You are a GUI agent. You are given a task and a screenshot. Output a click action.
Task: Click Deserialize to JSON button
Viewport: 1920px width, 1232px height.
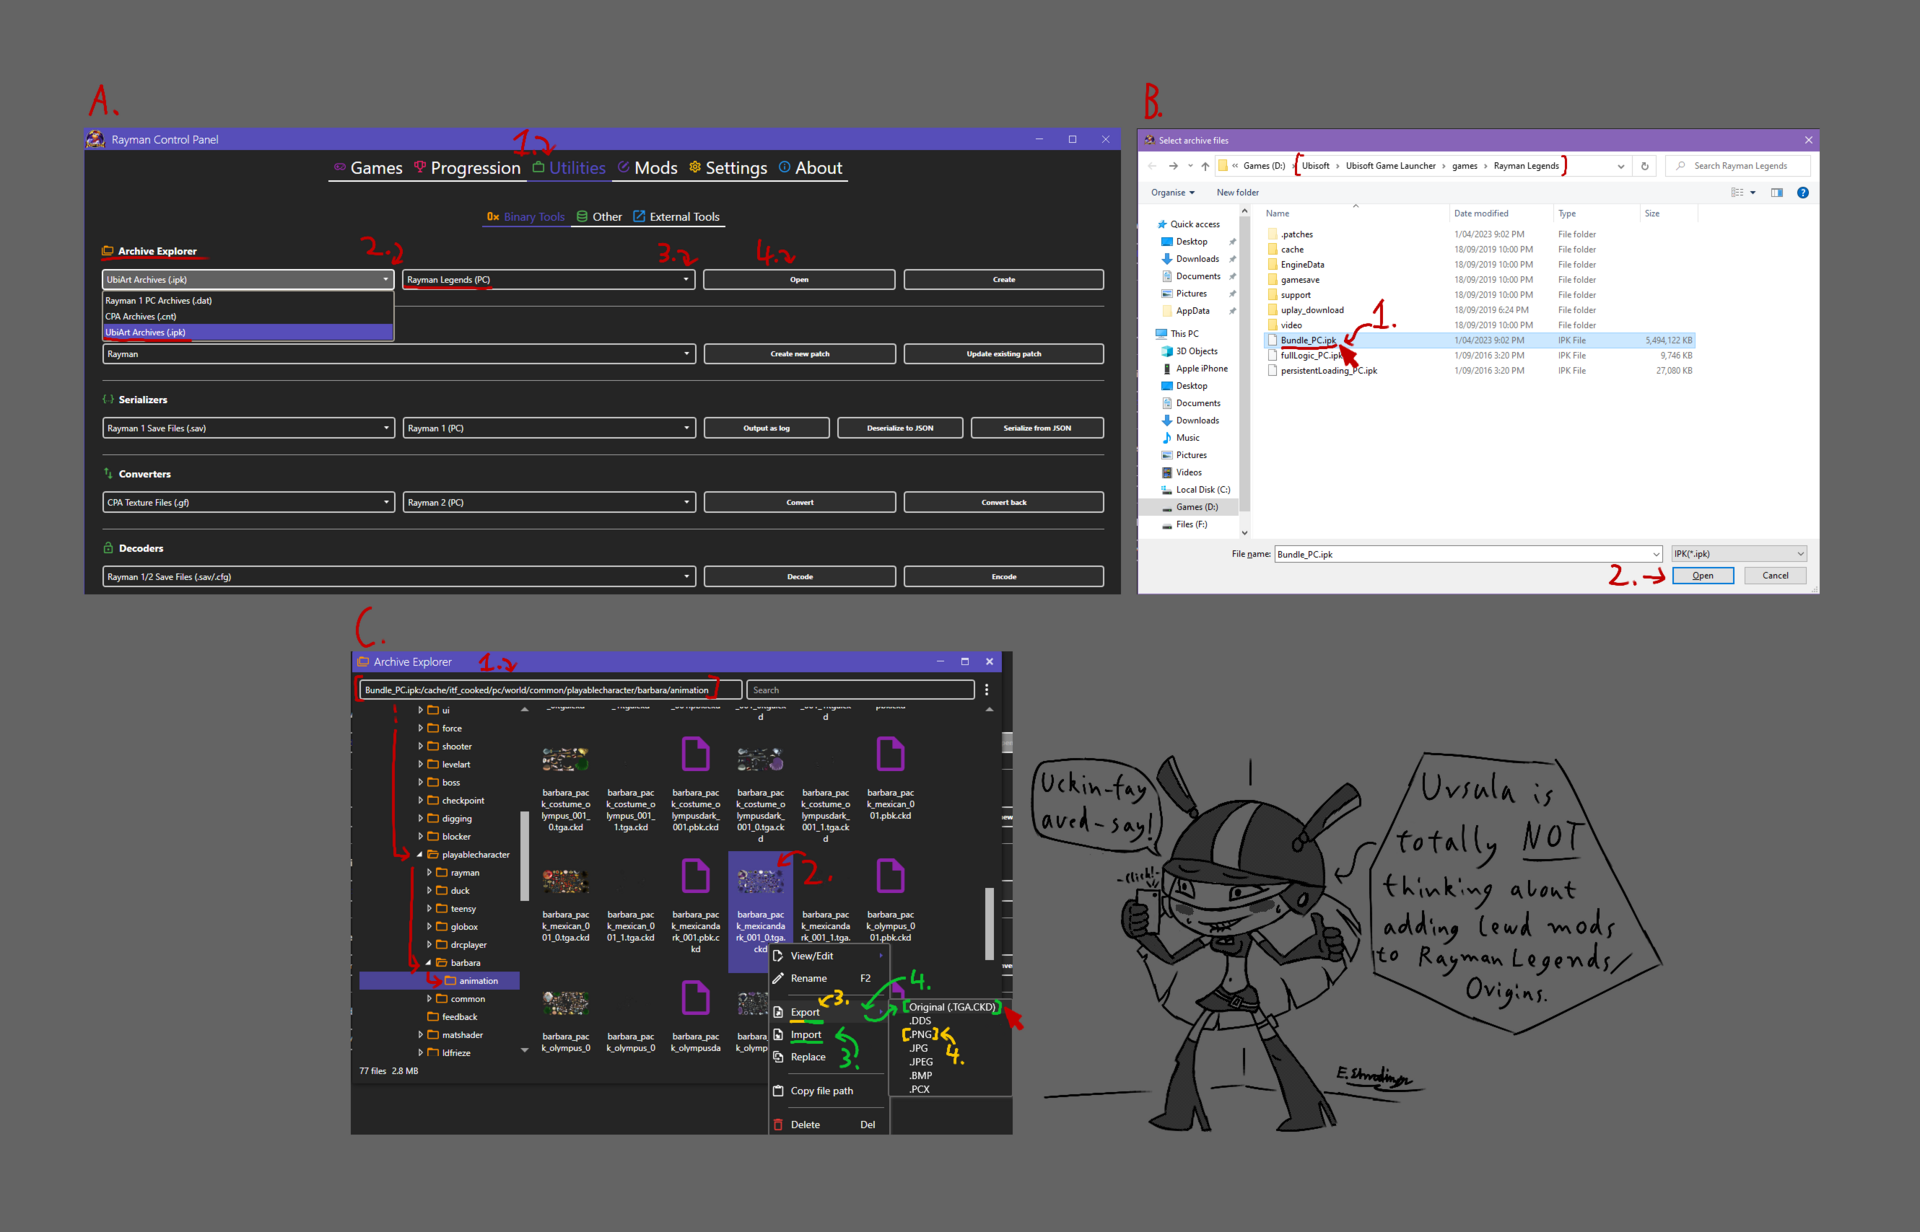coord(900,428)
